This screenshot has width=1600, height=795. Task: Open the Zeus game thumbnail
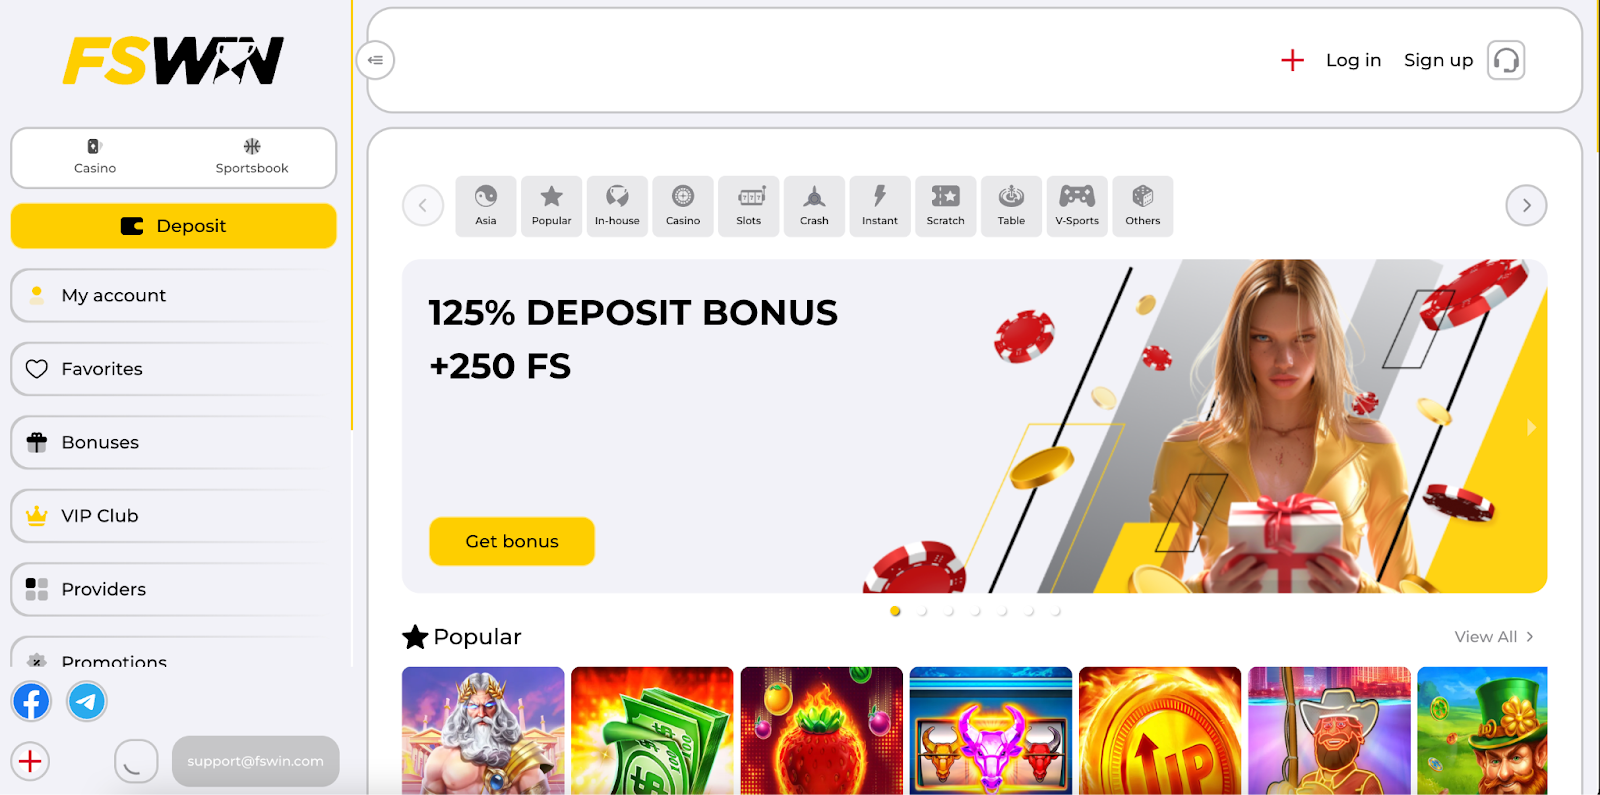coord(483,731)
